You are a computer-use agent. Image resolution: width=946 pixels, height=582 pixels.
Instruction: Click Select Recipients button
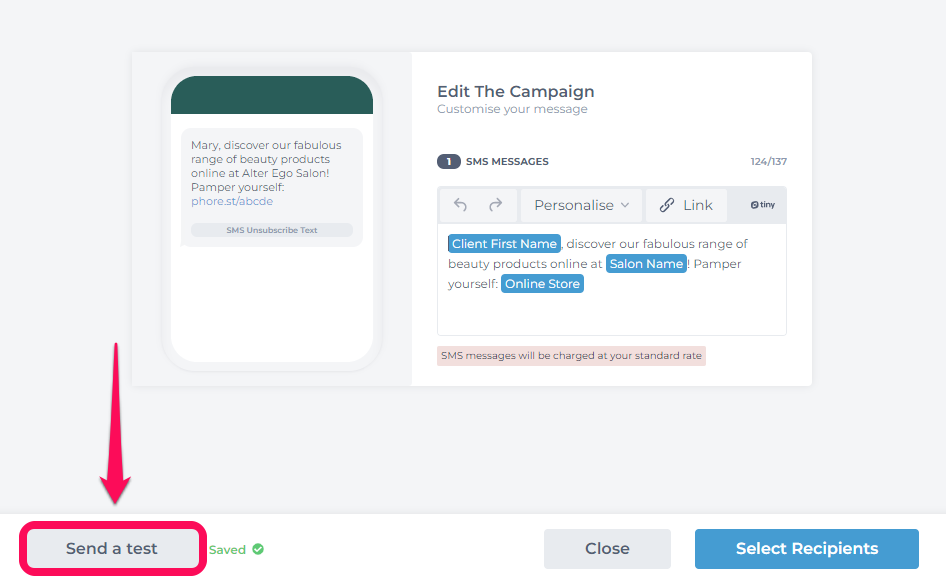(x=807, y=549)
